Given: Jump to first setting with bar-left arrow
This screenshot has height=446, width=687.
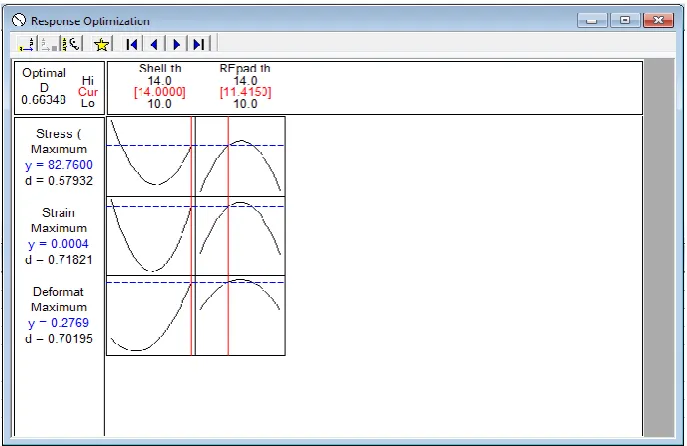Looking at the screenshot, I should (x=131, y=44).
